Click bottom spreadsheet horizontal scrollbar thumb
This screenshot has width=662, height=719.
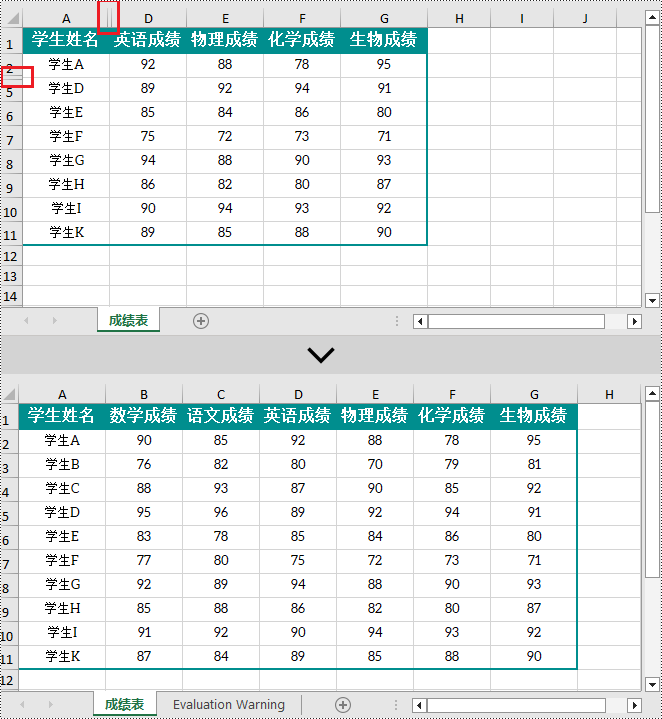coord(516,705)
